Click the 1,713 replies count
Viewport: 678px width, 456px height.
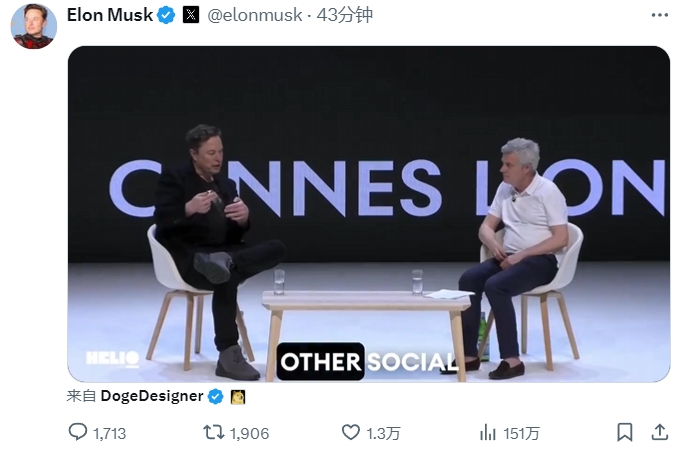(109, 433)
